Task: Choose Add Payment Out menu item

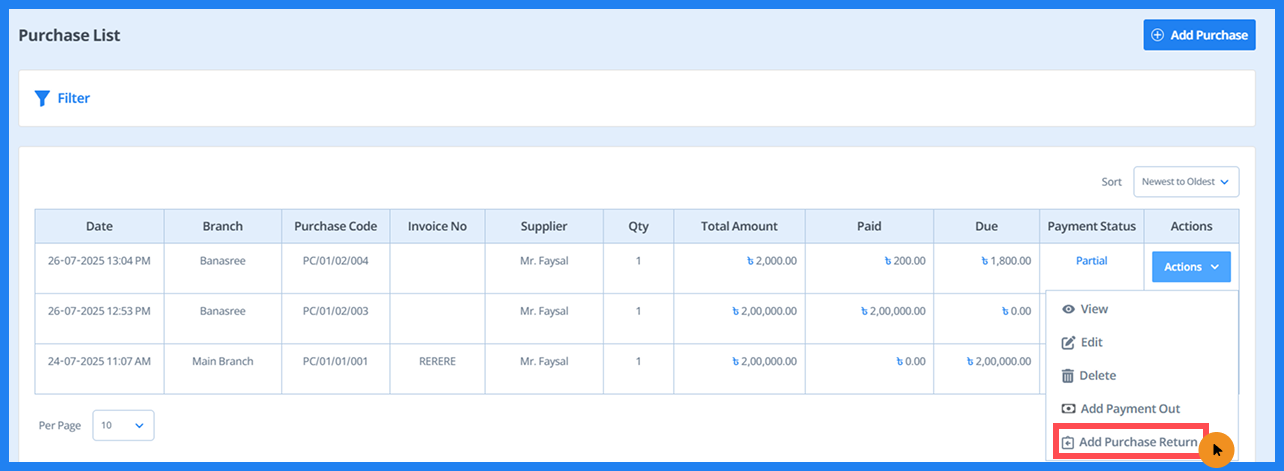Action: click(1130, 409)
